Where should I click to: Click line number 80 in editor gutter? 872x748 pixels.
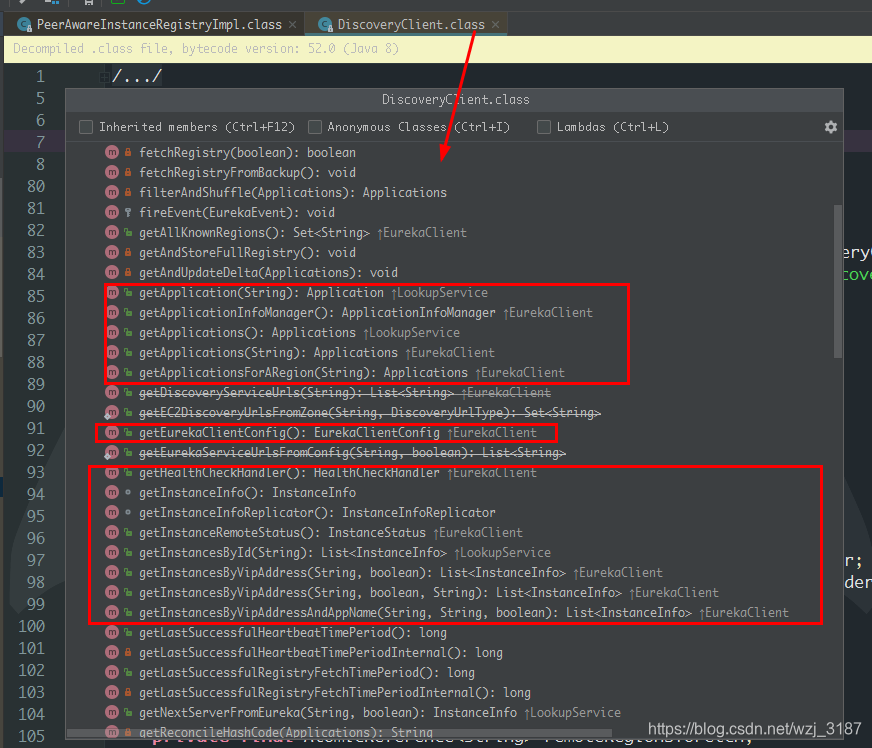click(x=36, y=186)
